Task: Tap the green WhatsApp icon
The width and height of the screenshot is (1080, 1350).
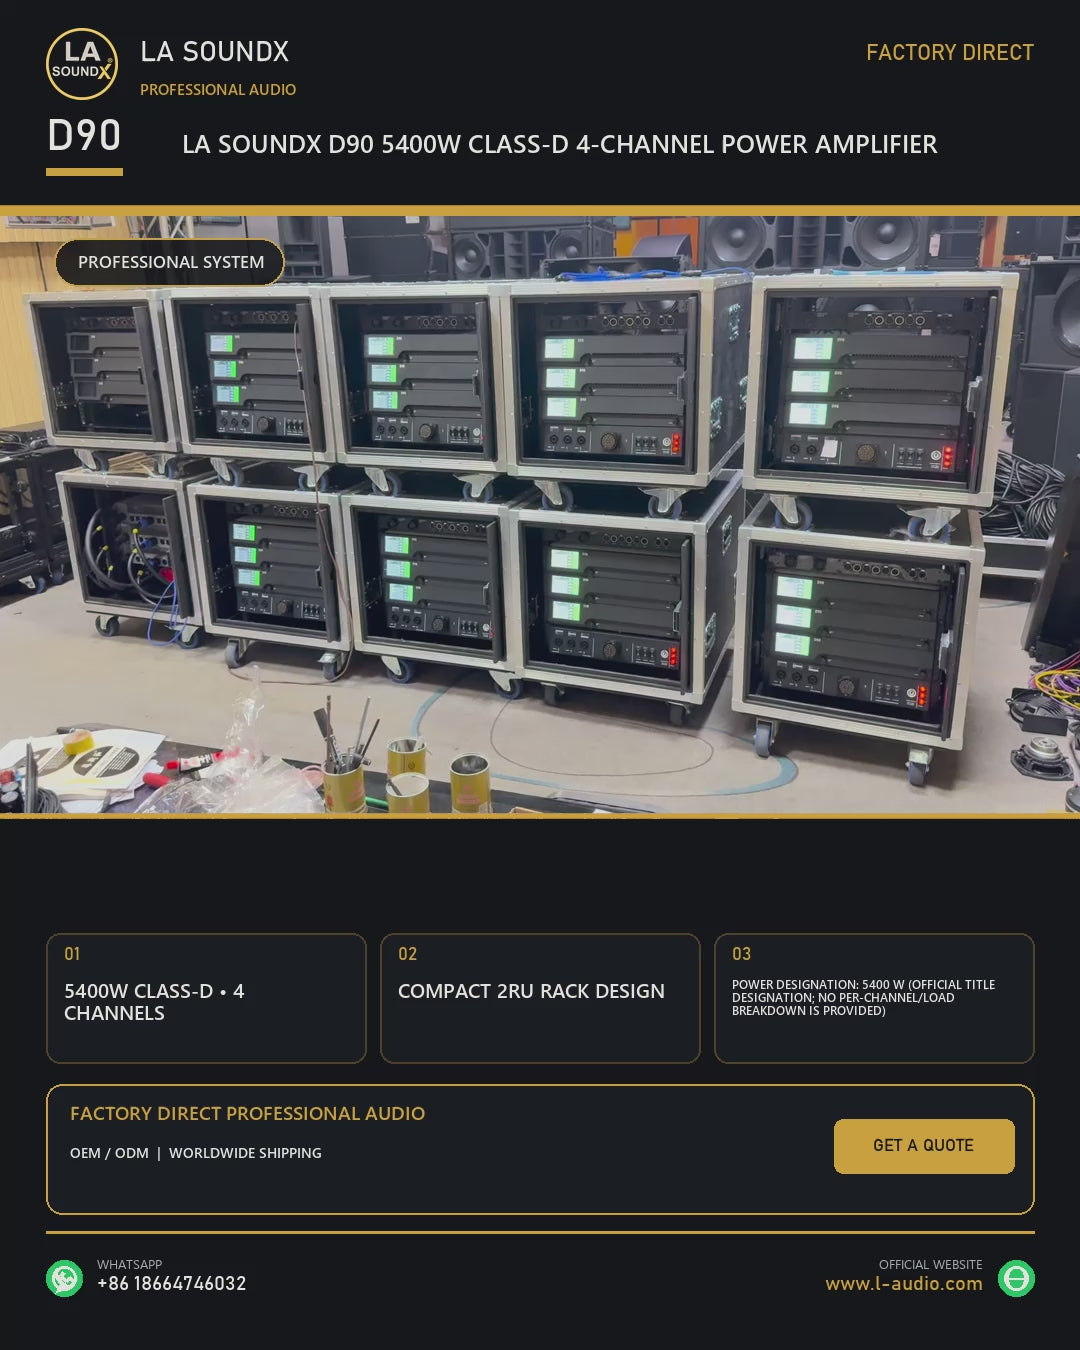Action: [x=65, y=1278]
